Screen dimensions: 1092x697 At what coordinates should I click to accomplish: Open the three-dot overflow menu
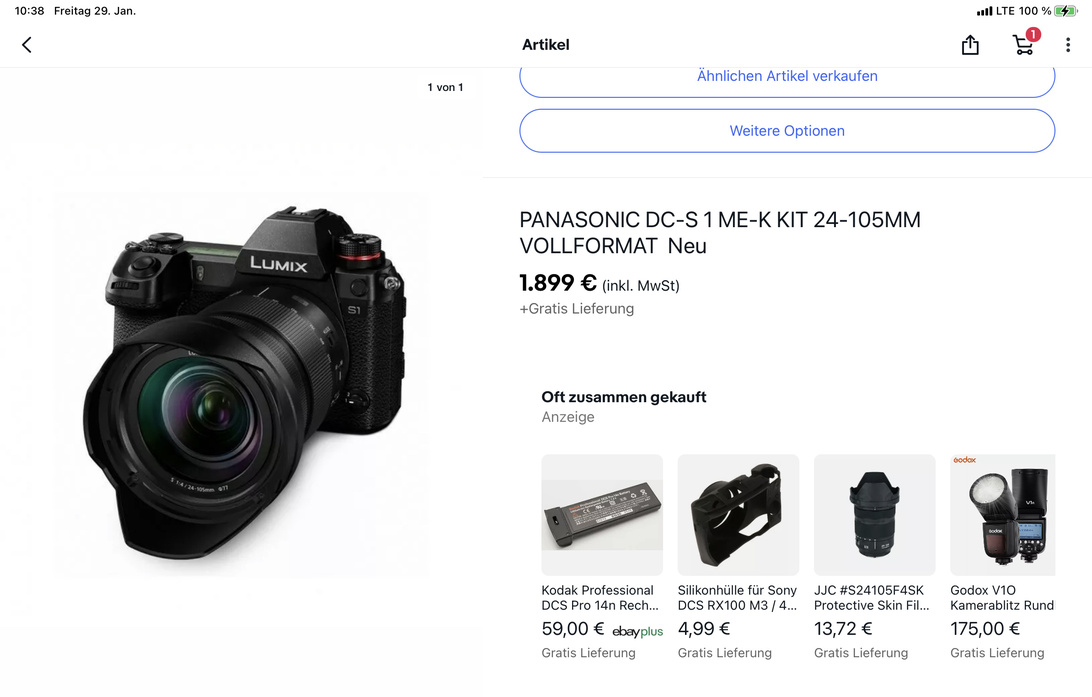tap(1068, 45)
